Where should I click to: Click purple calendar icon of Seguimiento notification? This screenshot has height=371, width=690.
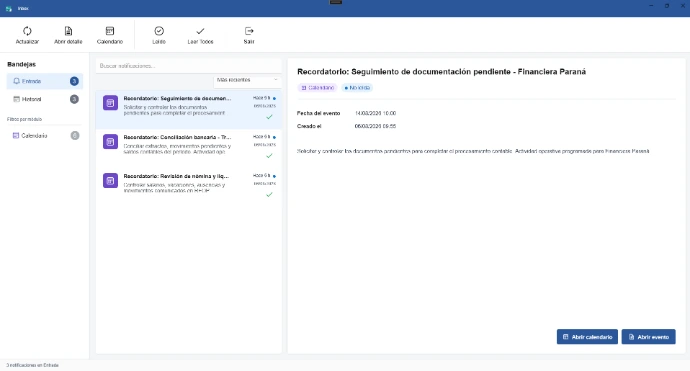110,103
